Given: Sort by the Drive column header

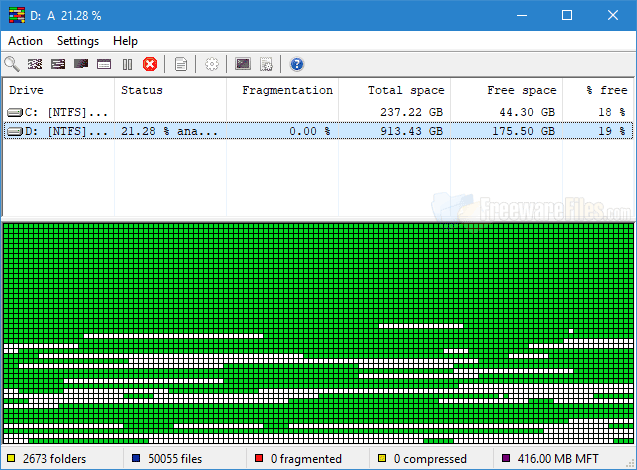Looking at the screenshot, I should click(58, 90).
